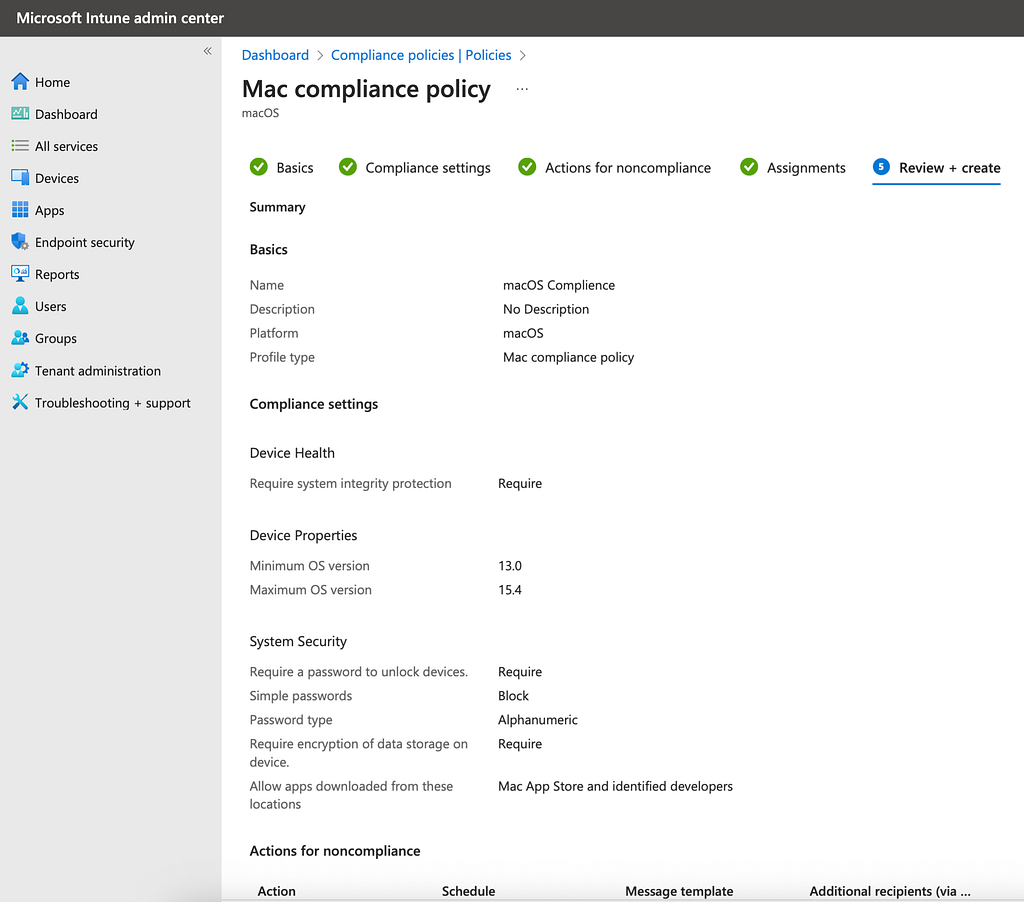
Task: Click Microsoft Intune admin center title
Action: 120,18
